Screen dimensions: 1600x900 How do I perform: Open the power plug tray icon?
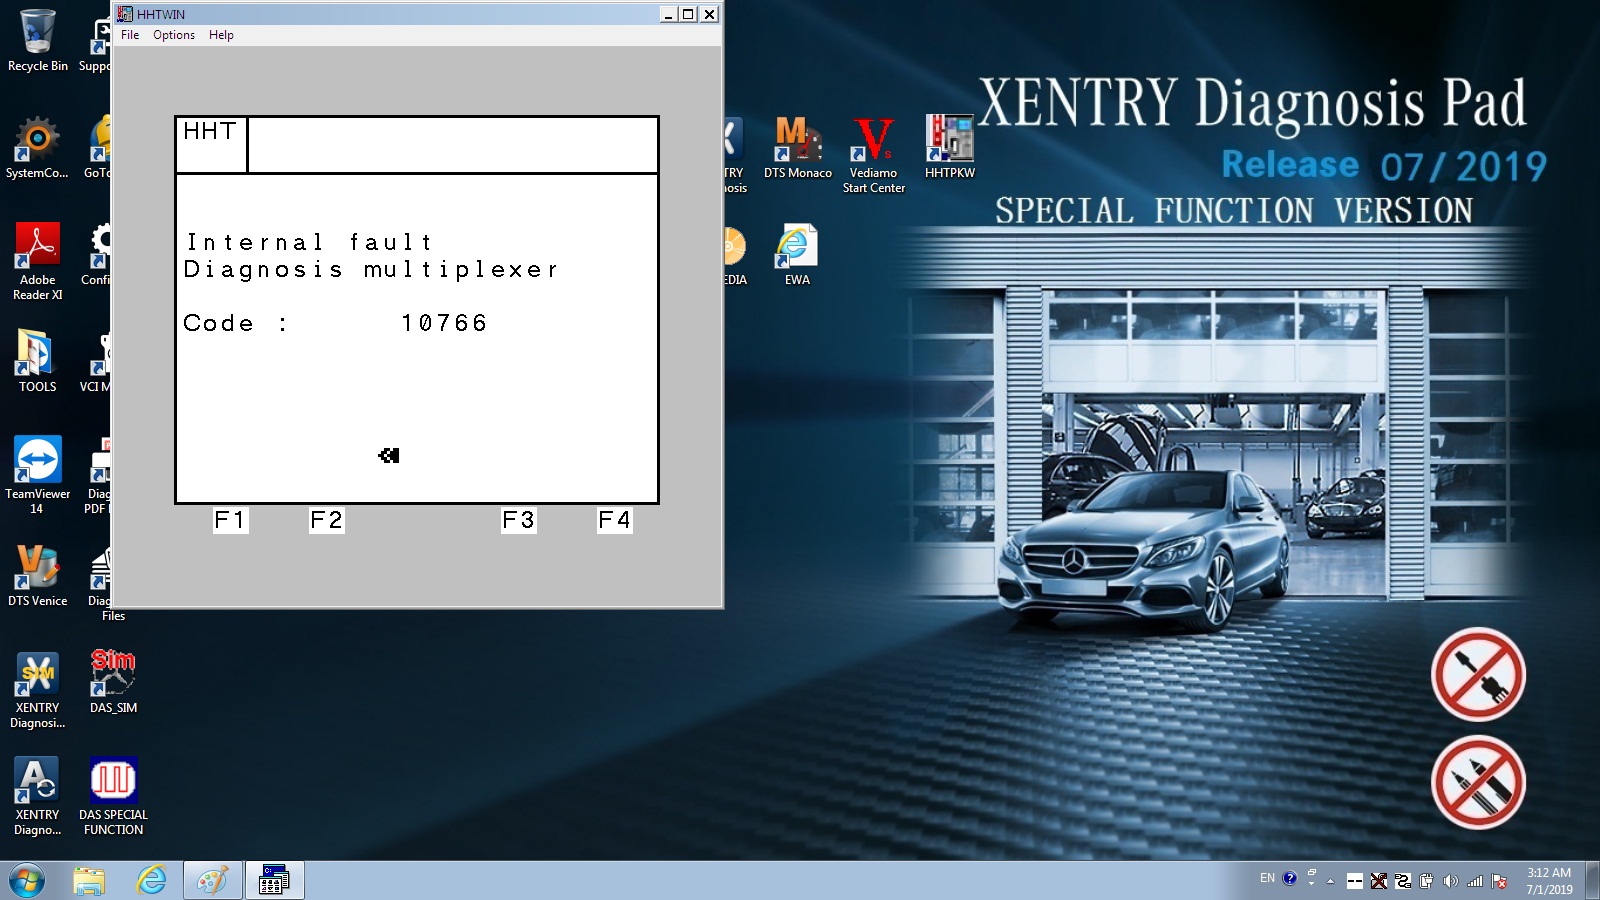[x=1427, y=881]
